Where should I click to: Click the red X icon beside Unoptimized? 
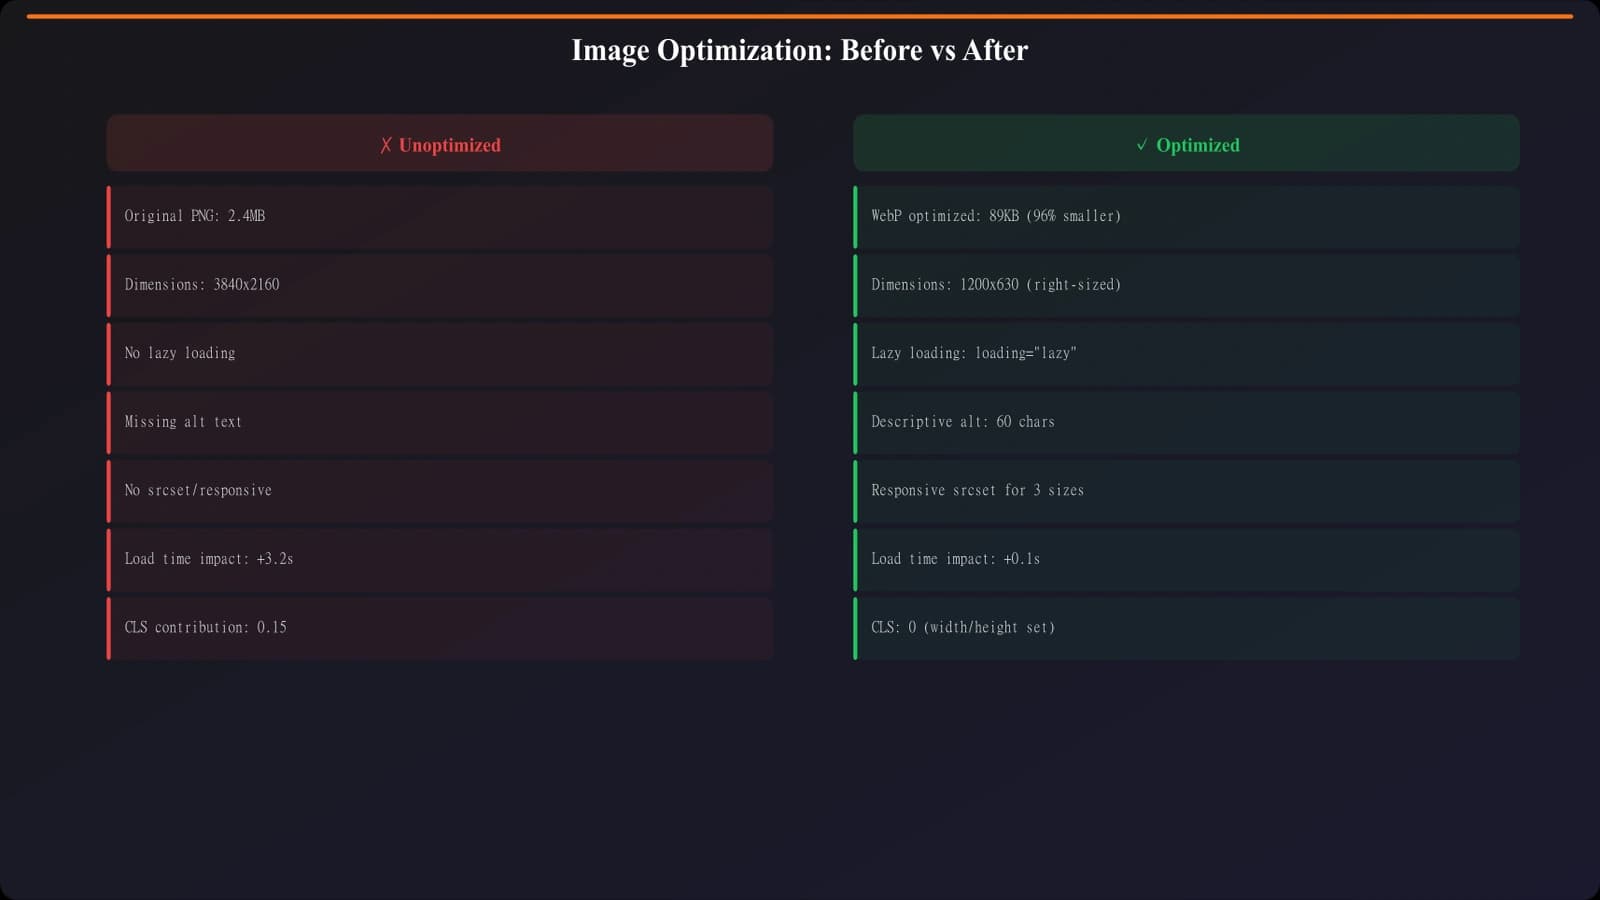click(386, 145)
